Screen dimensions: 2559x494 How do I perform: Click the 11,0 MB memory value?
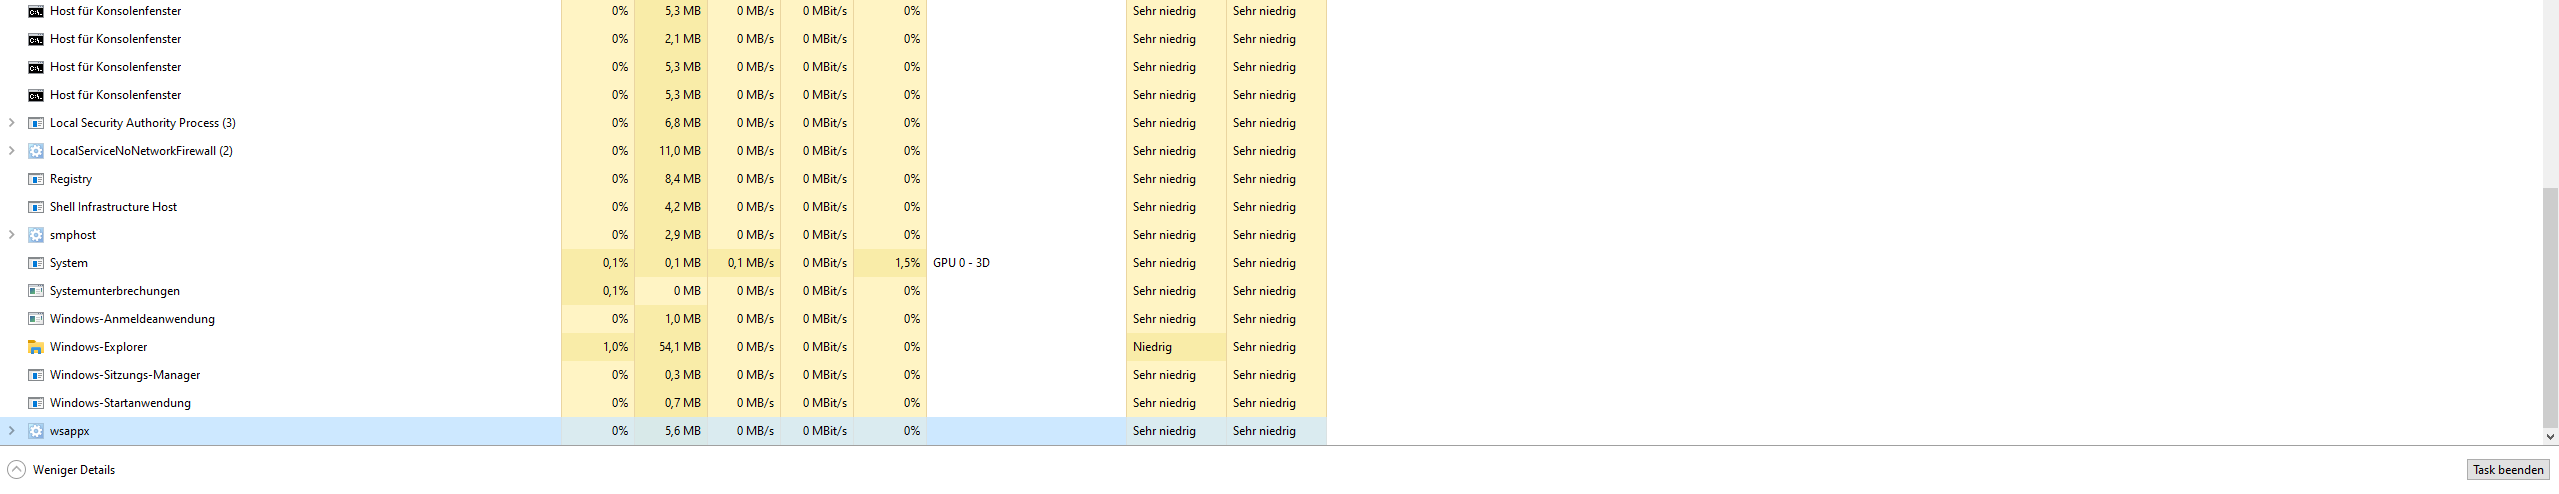tap(680, 151)
